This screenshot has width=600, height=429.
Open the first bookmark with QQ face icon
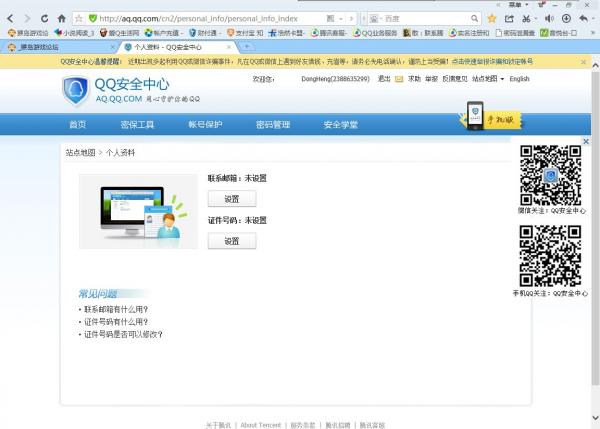(x=28, y=33)
